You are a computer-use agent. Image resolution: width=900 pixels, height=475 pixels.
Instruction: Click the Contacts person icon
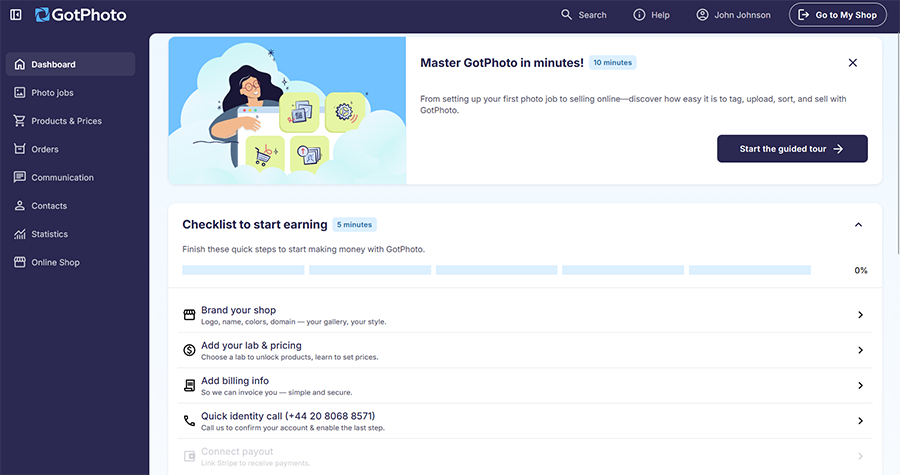(20, 205)
